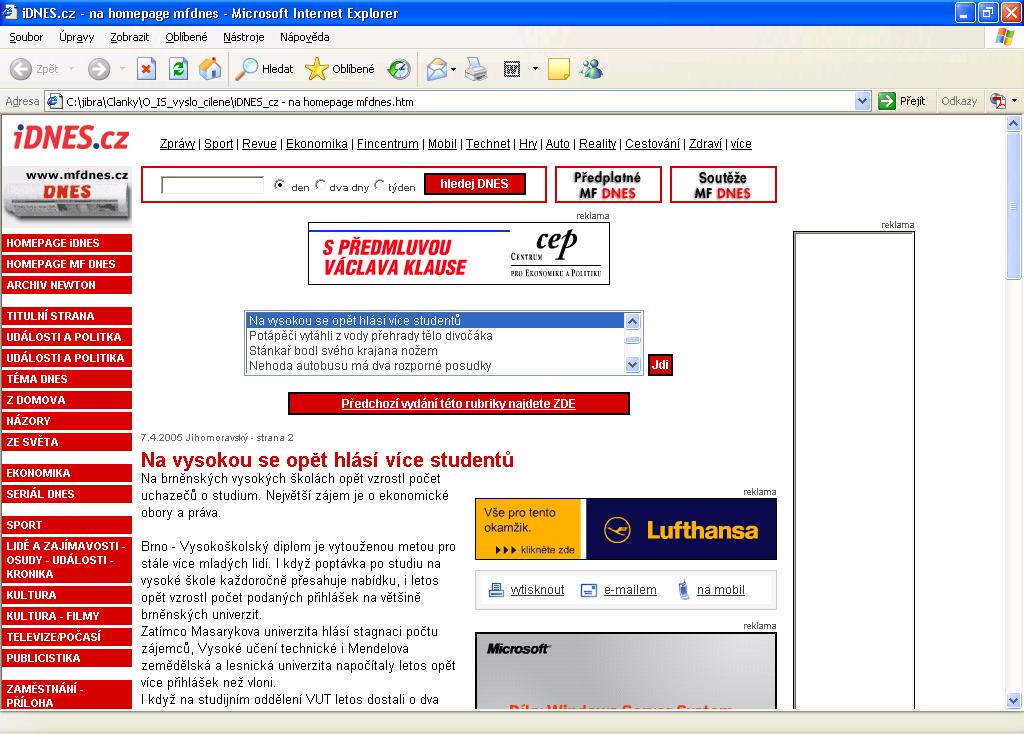Open the address bar dropdown arrow
The height and width of the screenshot is (734, 1024).
[x=862, y=101]
